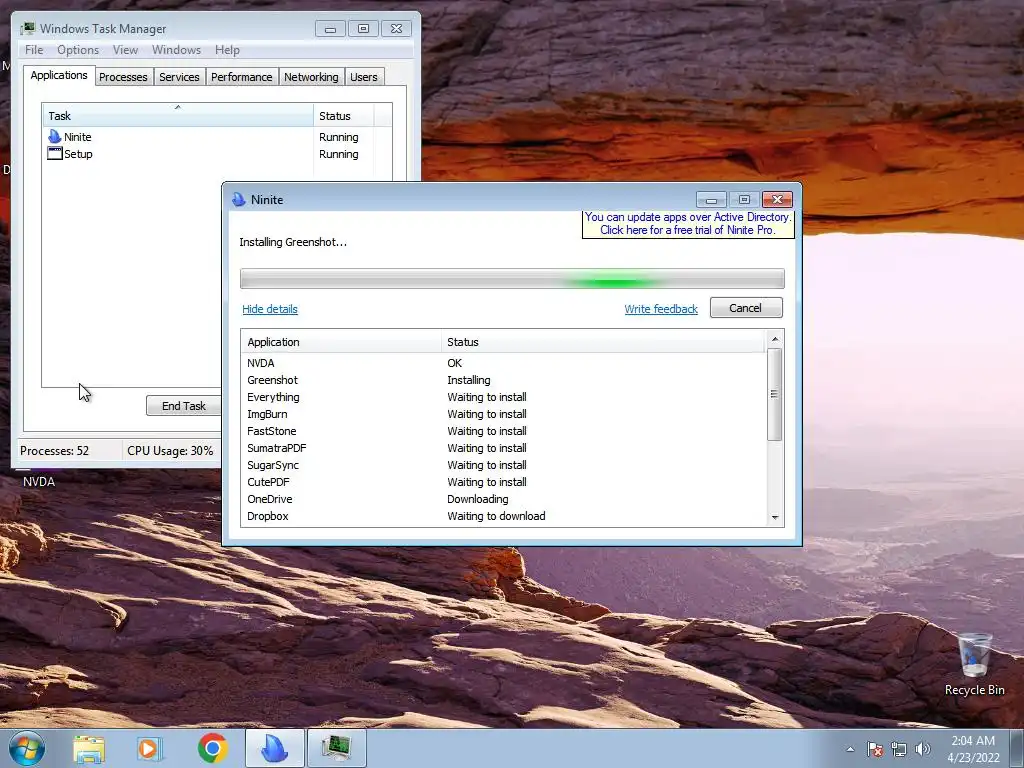Click the End Task button
The height and width of the screenshot is (768, 1024).
(x=184, y=406)
